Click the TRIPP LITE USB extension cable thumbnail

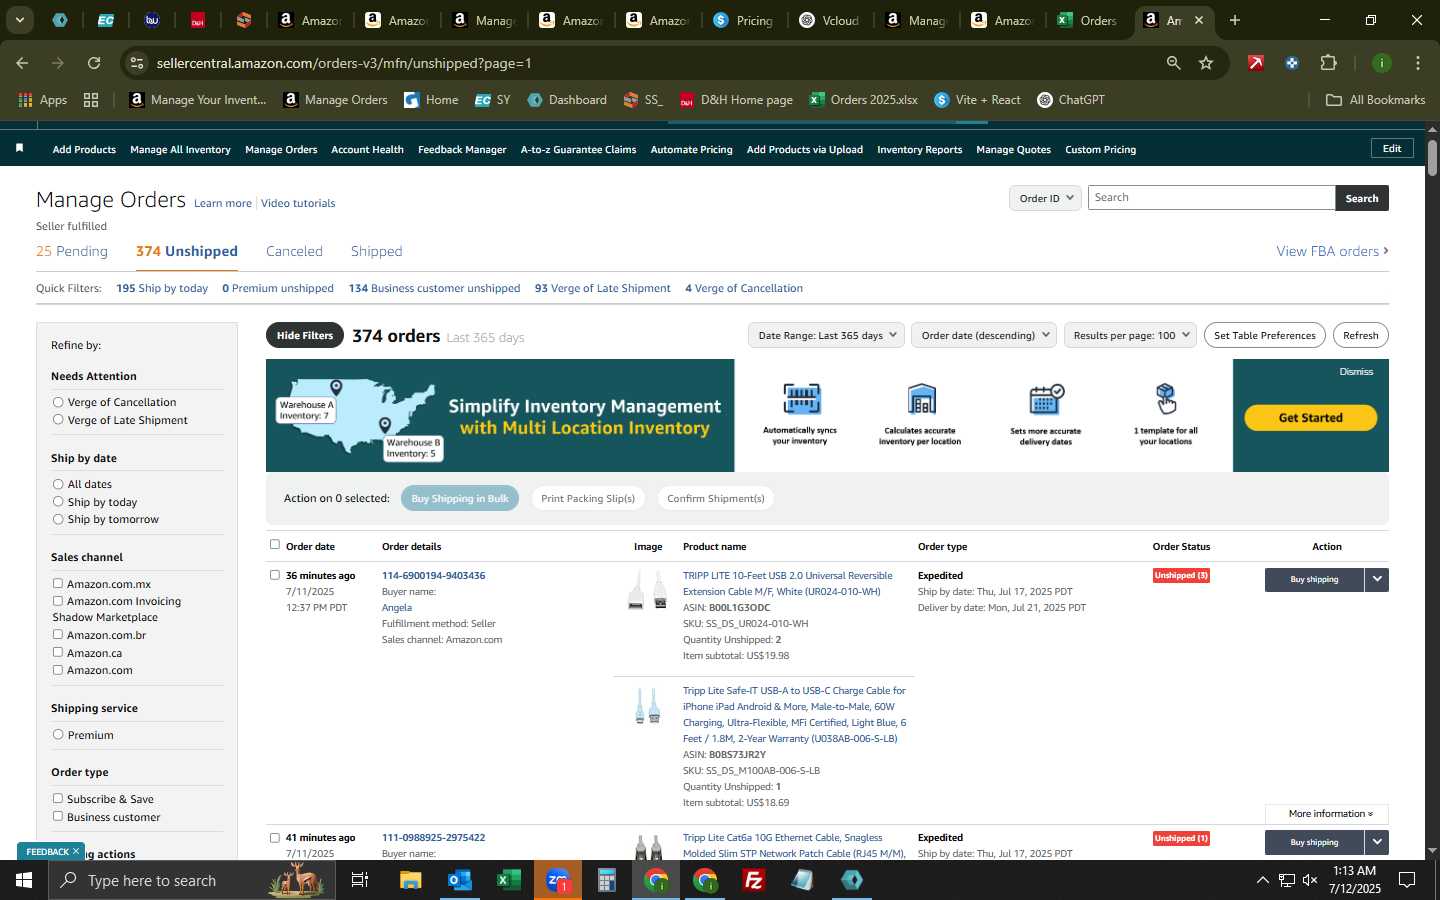pyautogui.click(x=648, y=590)
